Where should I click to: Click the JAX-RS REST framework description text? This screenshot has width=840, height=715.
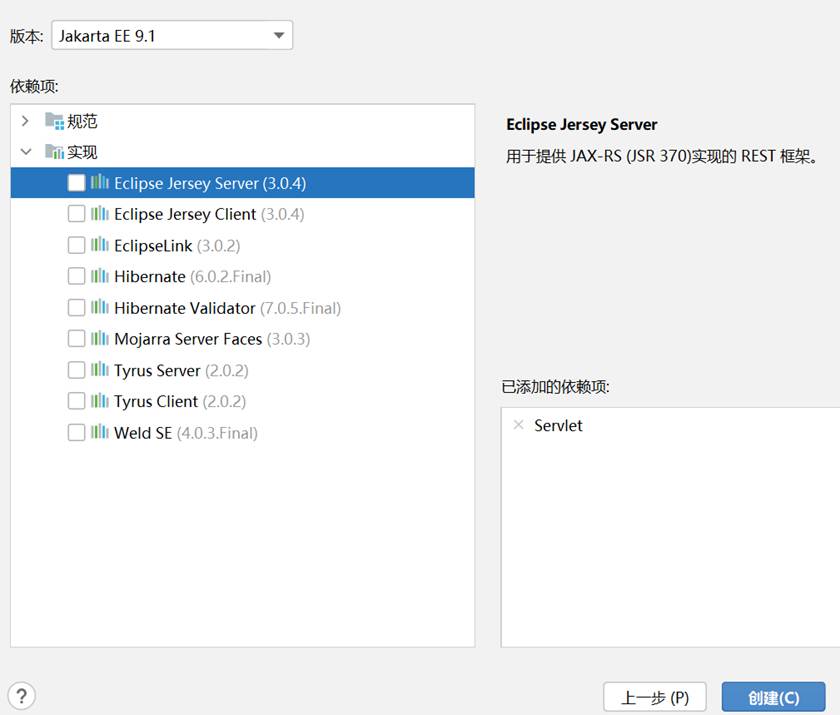(662, 156)
